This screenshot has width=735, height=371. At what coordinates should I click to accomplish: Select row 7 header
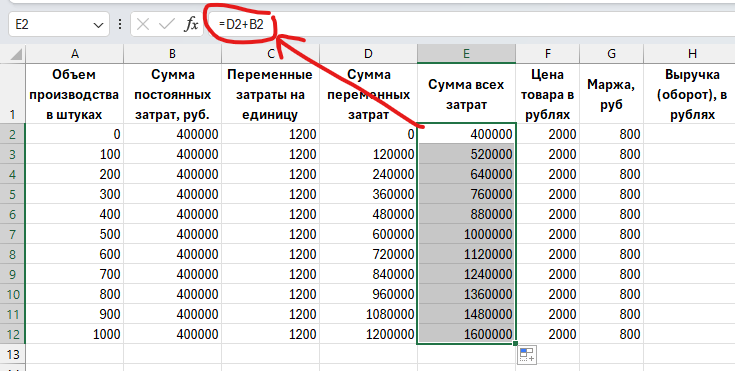13,234
